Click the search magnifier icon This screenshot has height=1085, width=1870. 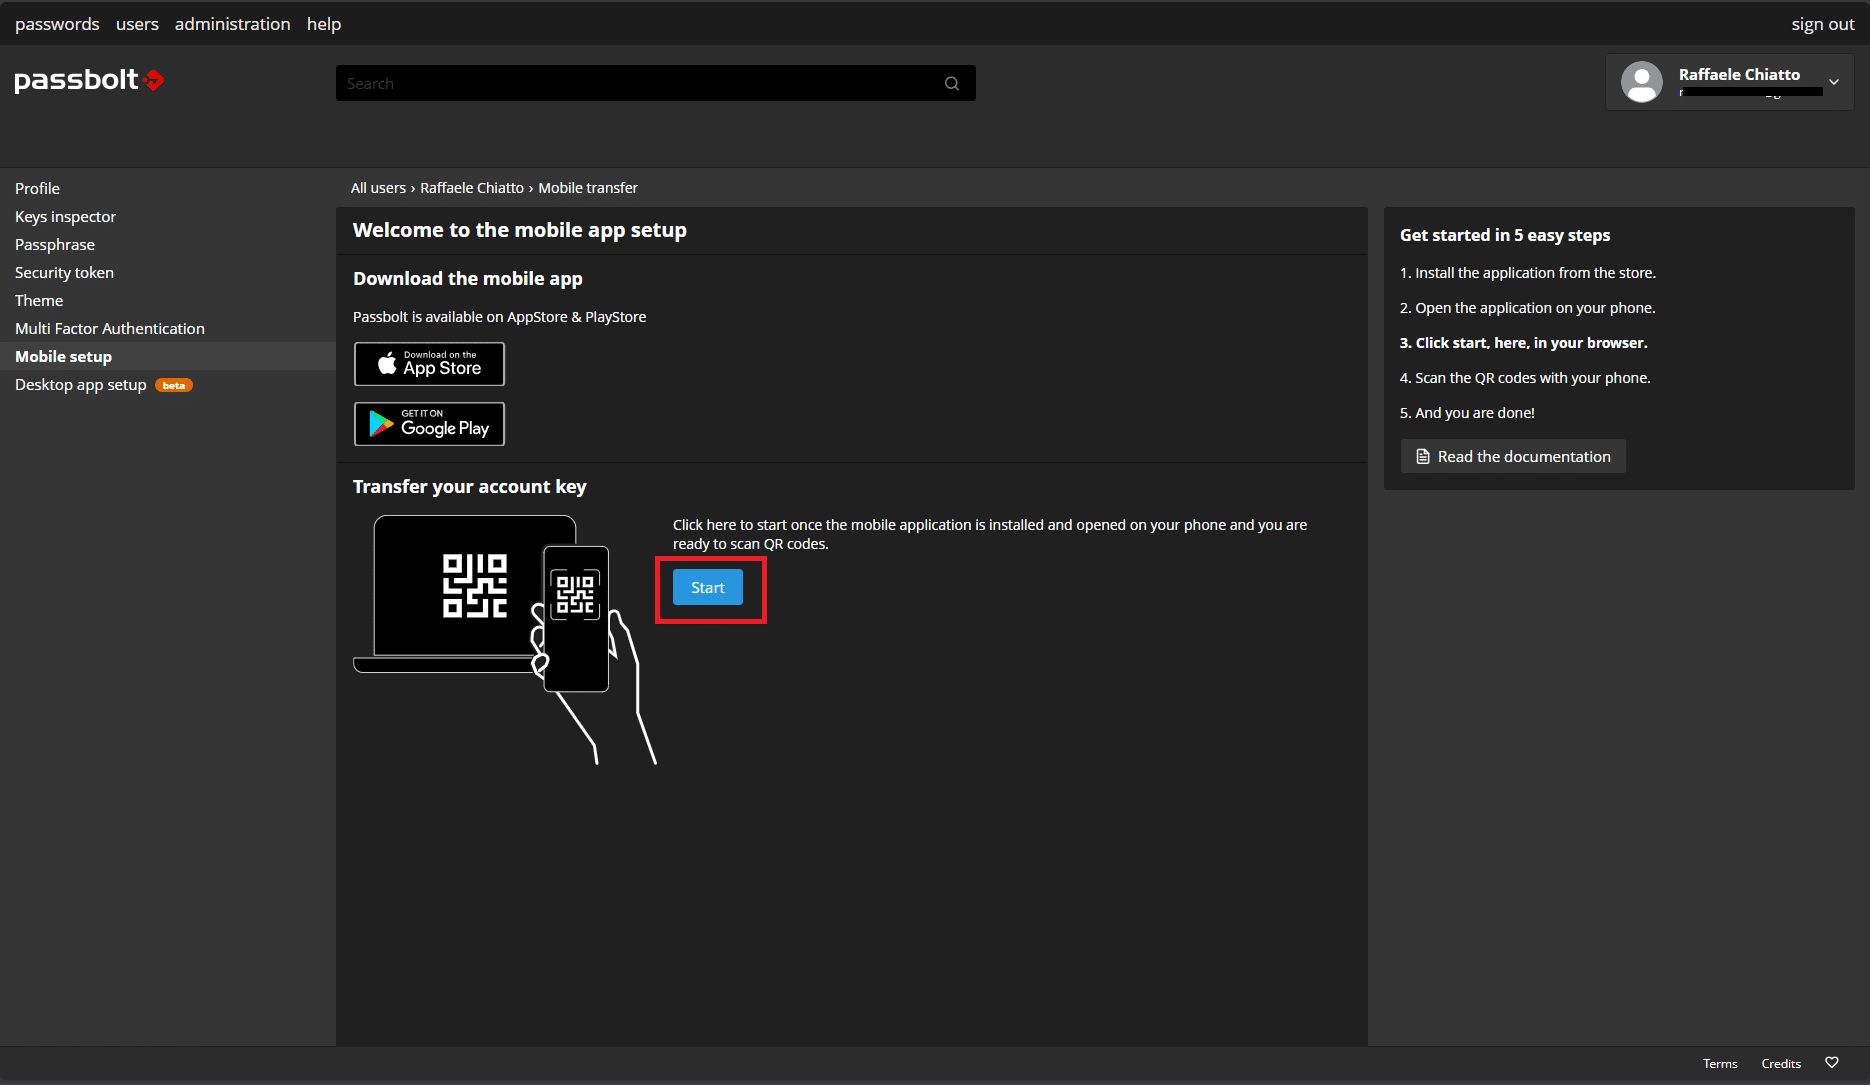pos(952,84)
